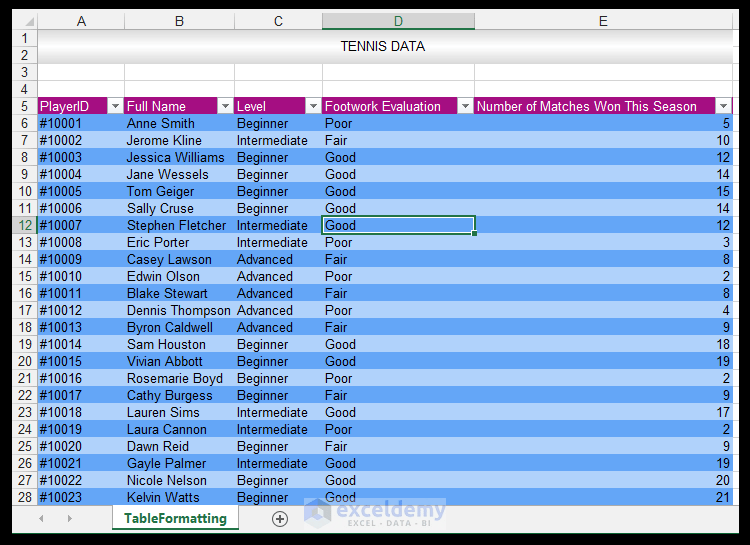Select the #10023 PlayerID cell

click(81, 497)
